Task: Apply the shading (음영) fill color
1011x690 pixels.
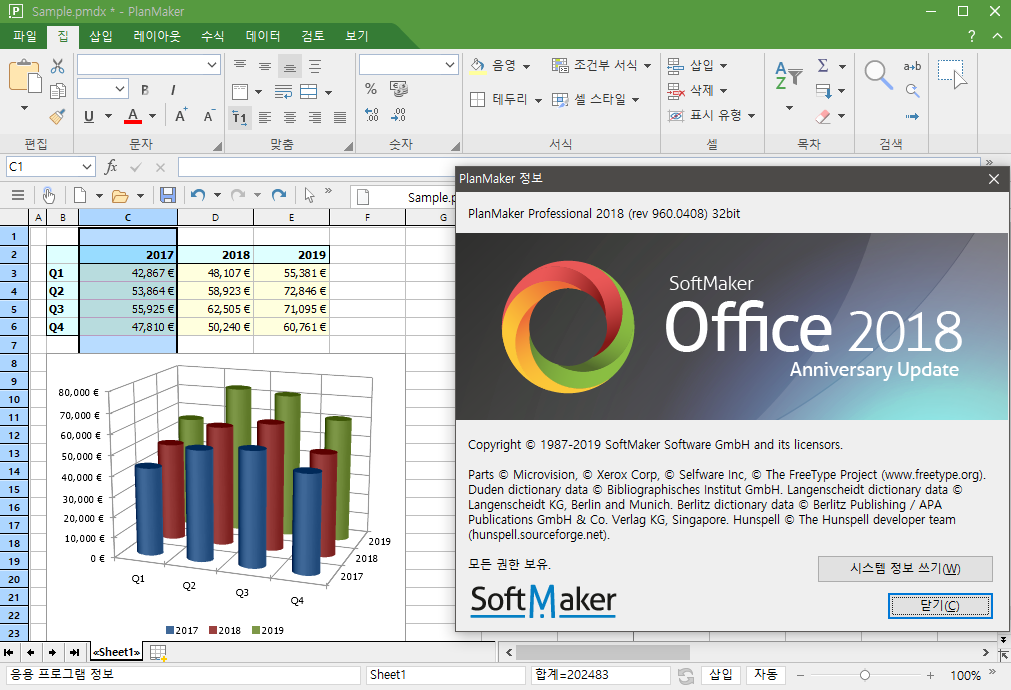Action: [478, 66]
